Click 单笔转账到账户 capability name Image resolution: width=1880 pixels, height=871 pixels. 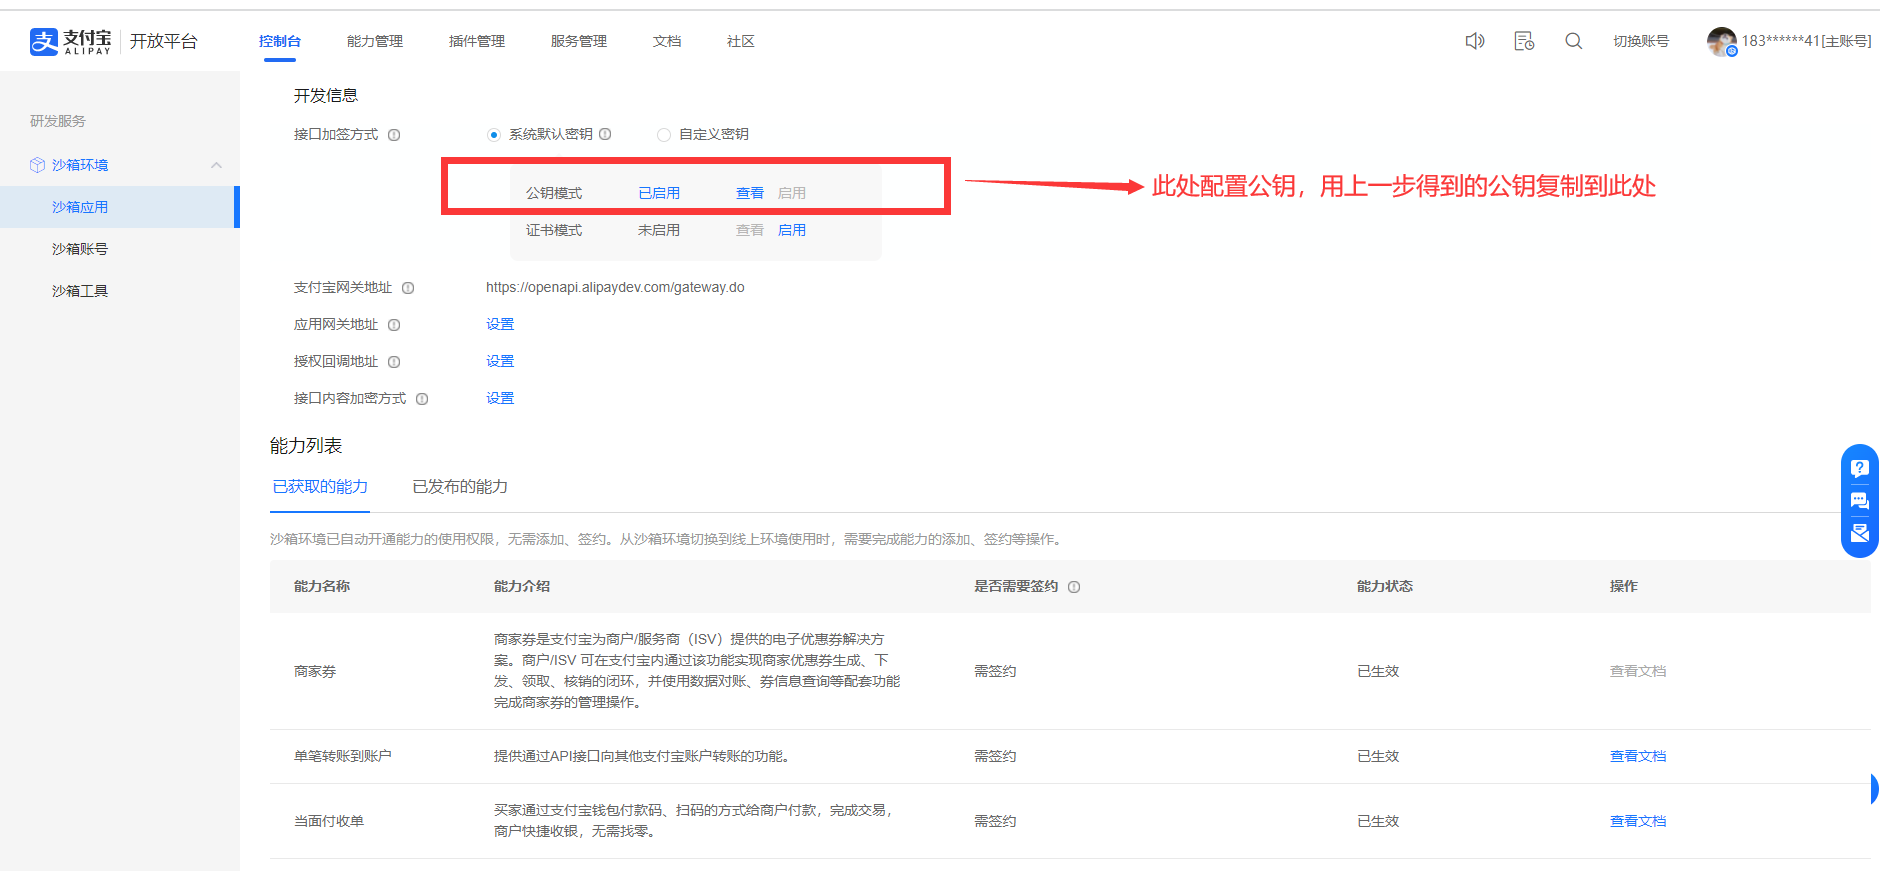pyautogui.click(x=343, y=756)
